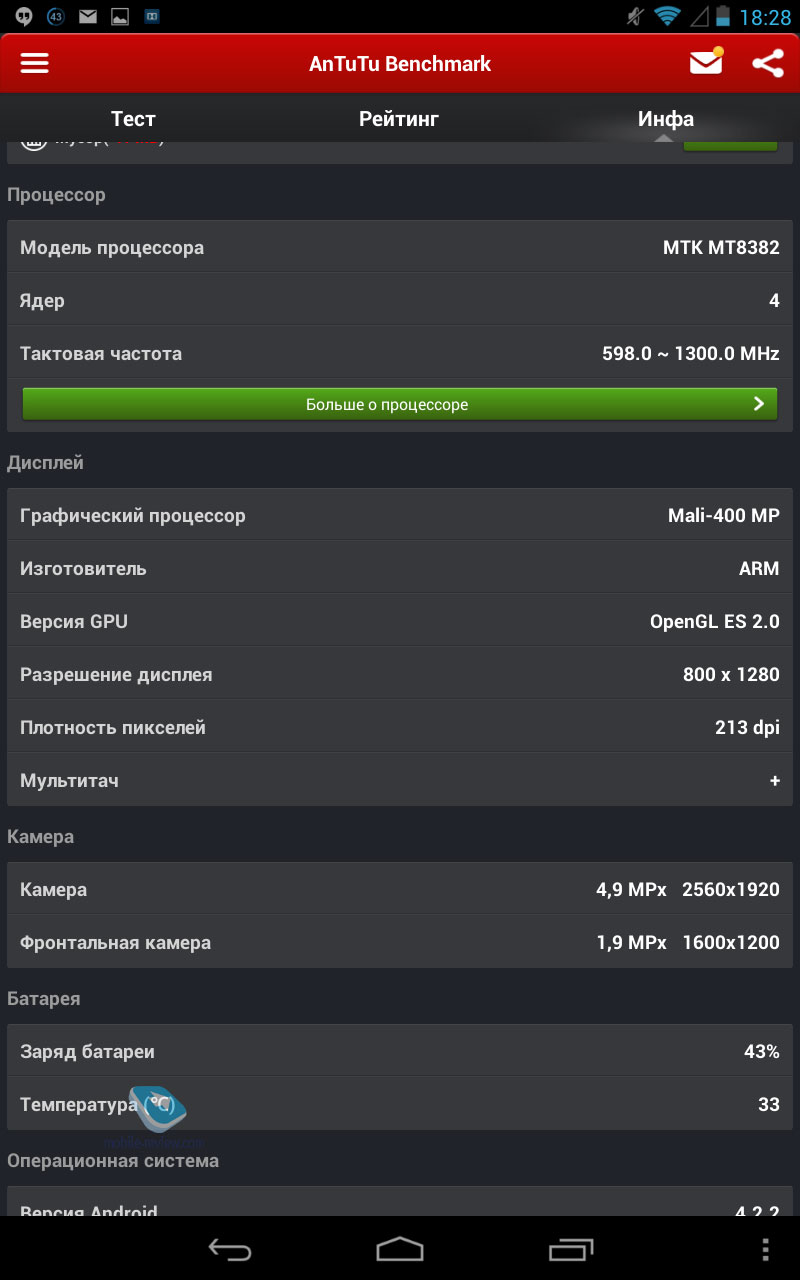
Task: Switch to the Рейтинг tab
Action: 399,119
